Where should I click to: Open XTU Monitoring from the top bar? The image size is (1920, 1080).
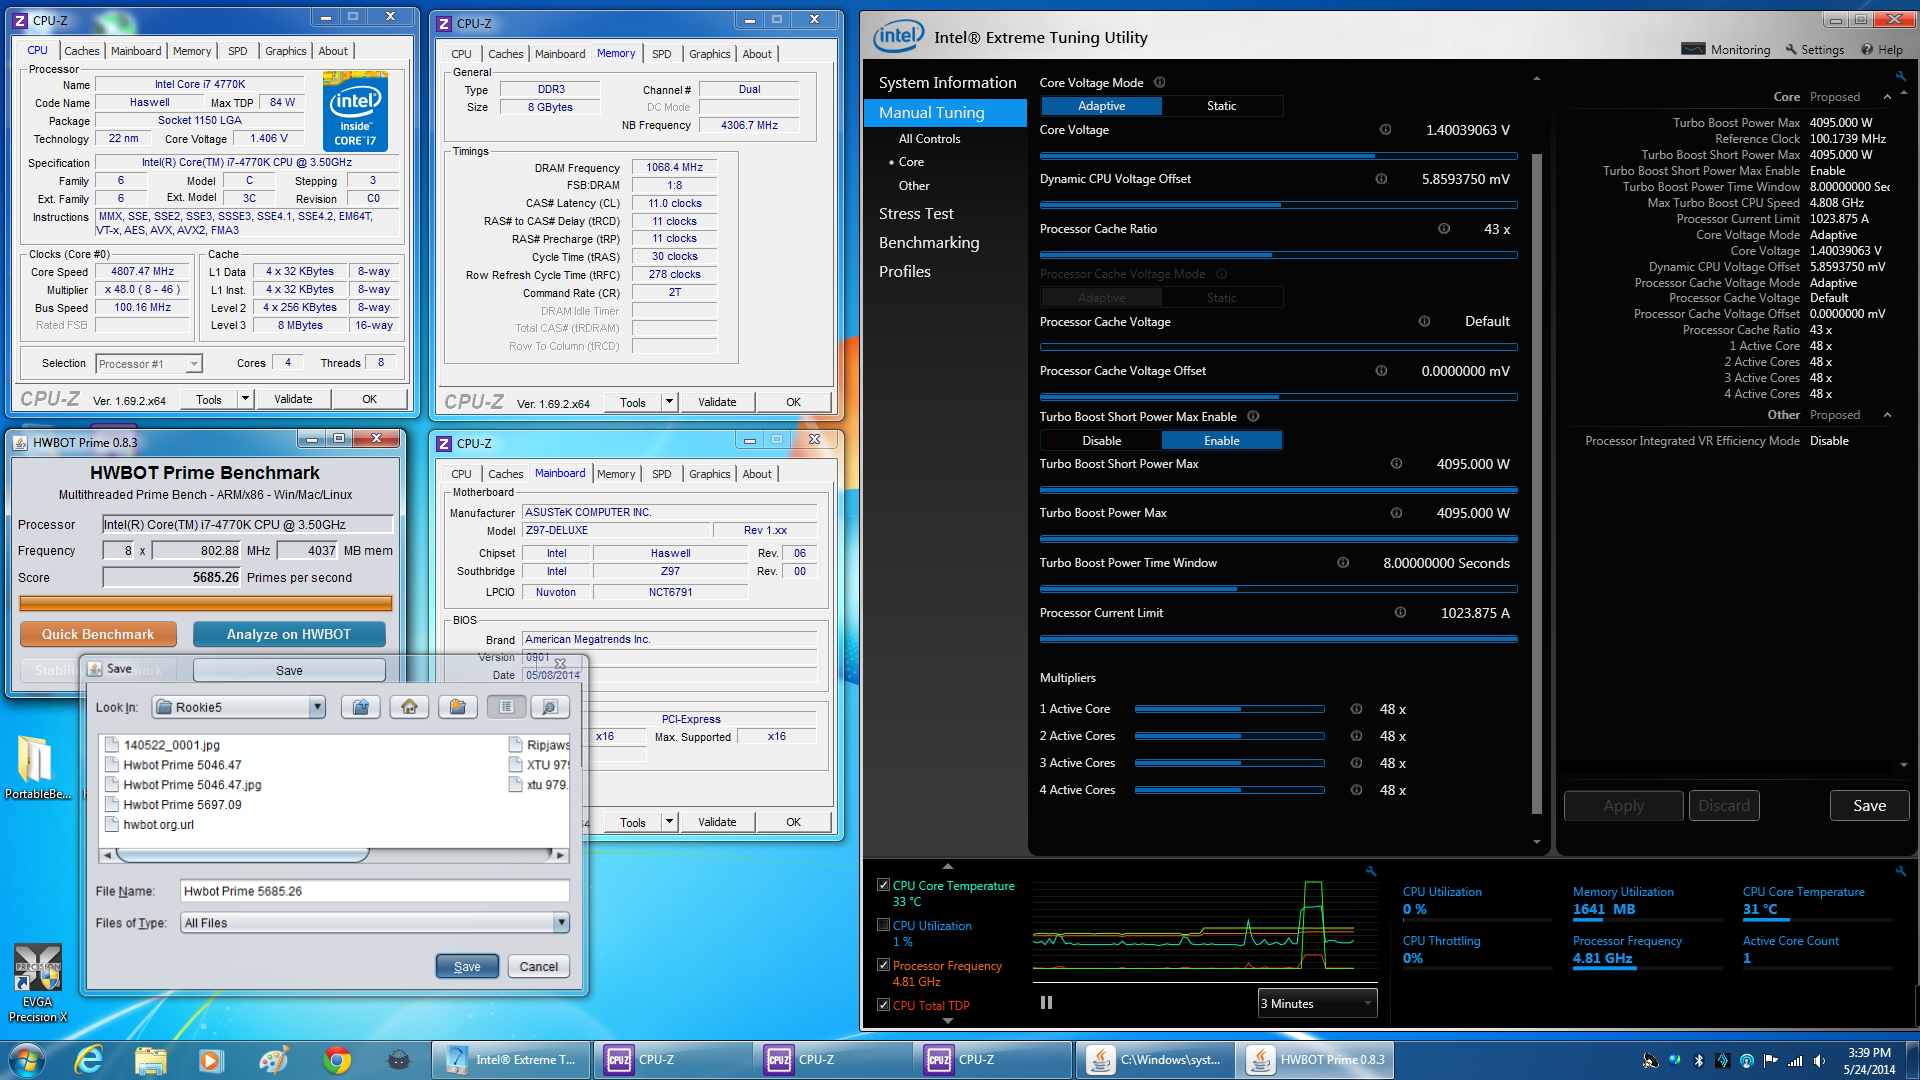point(1726,50)
